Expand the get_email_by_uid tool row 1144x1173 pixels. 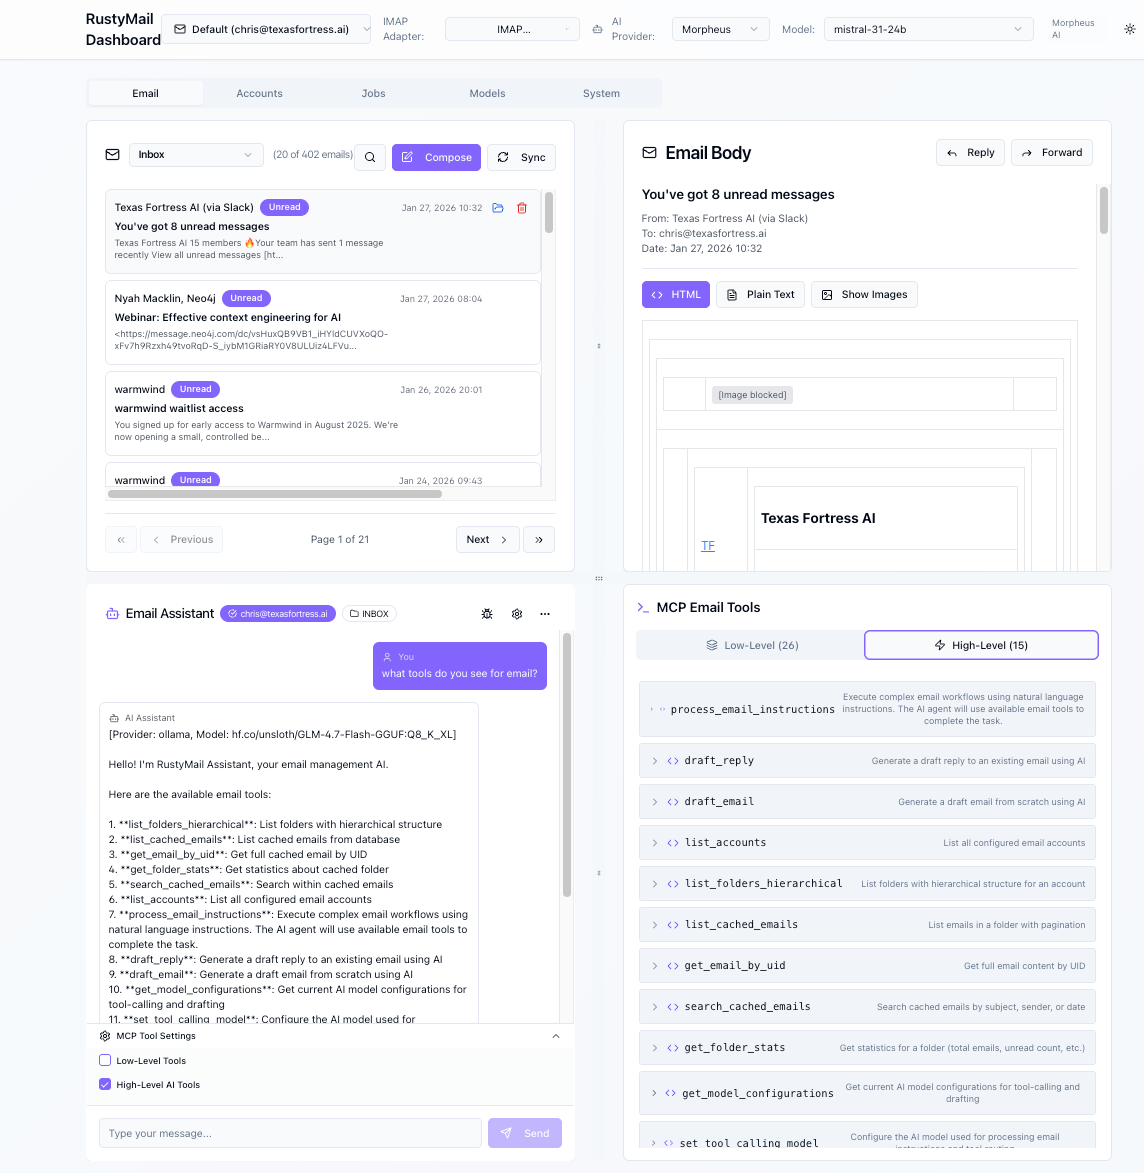tap(867, 966)
